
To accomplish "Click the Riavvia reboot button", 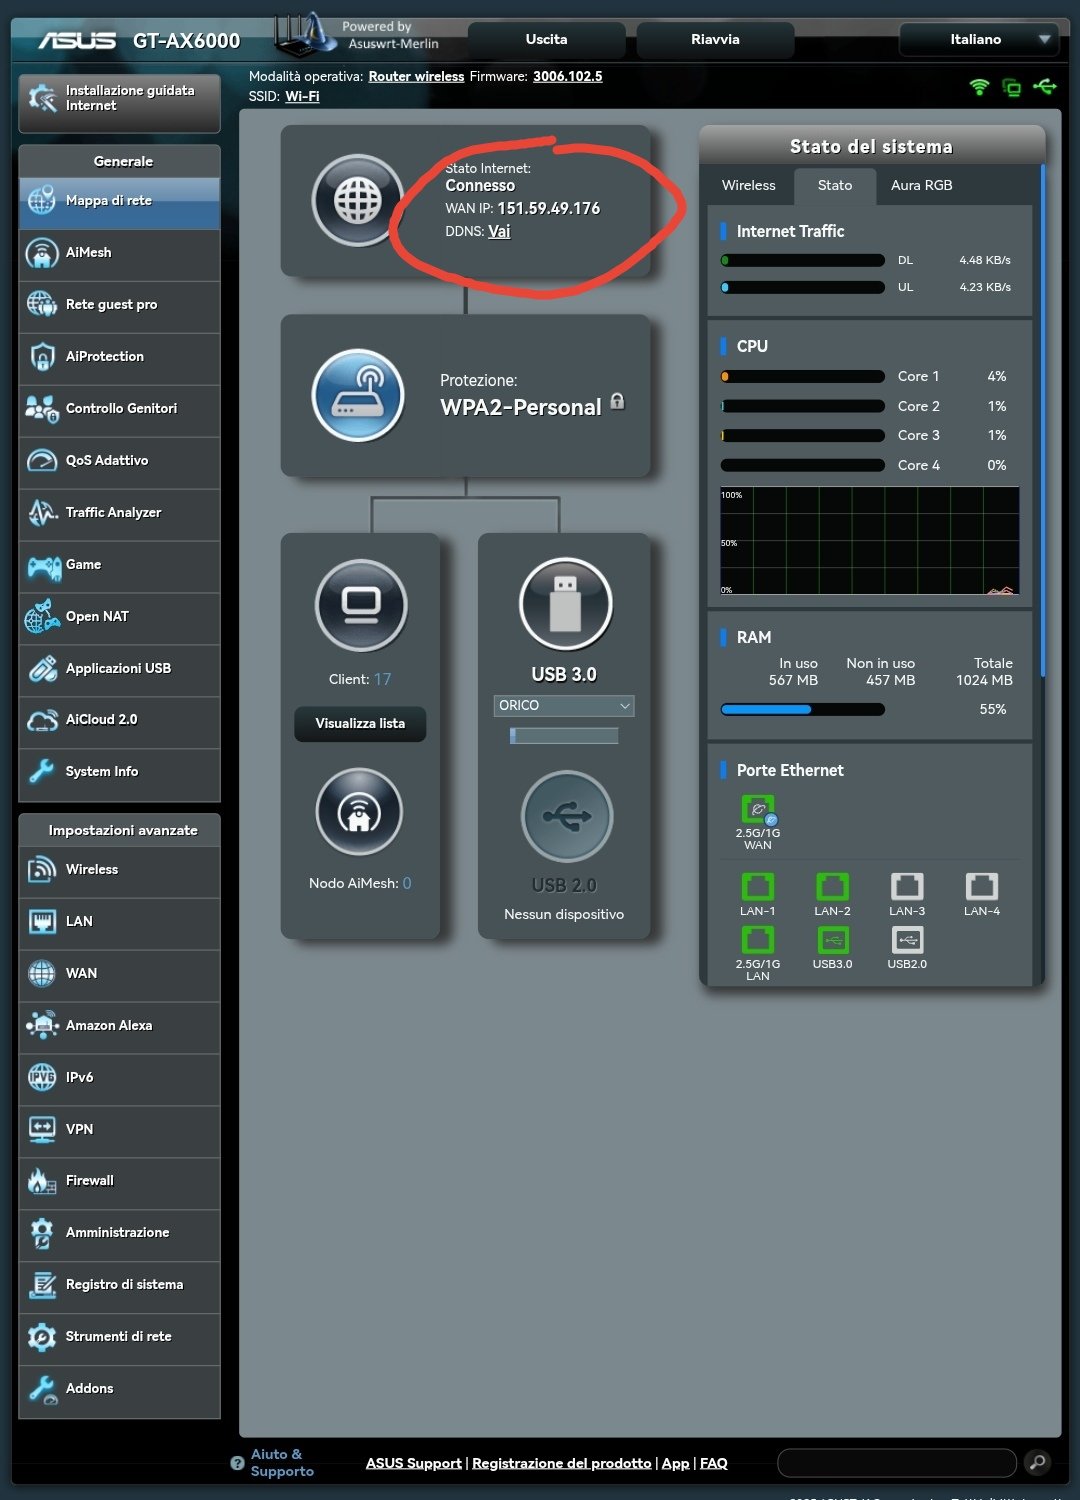I will pyautogui.click(x=715, y=40).
